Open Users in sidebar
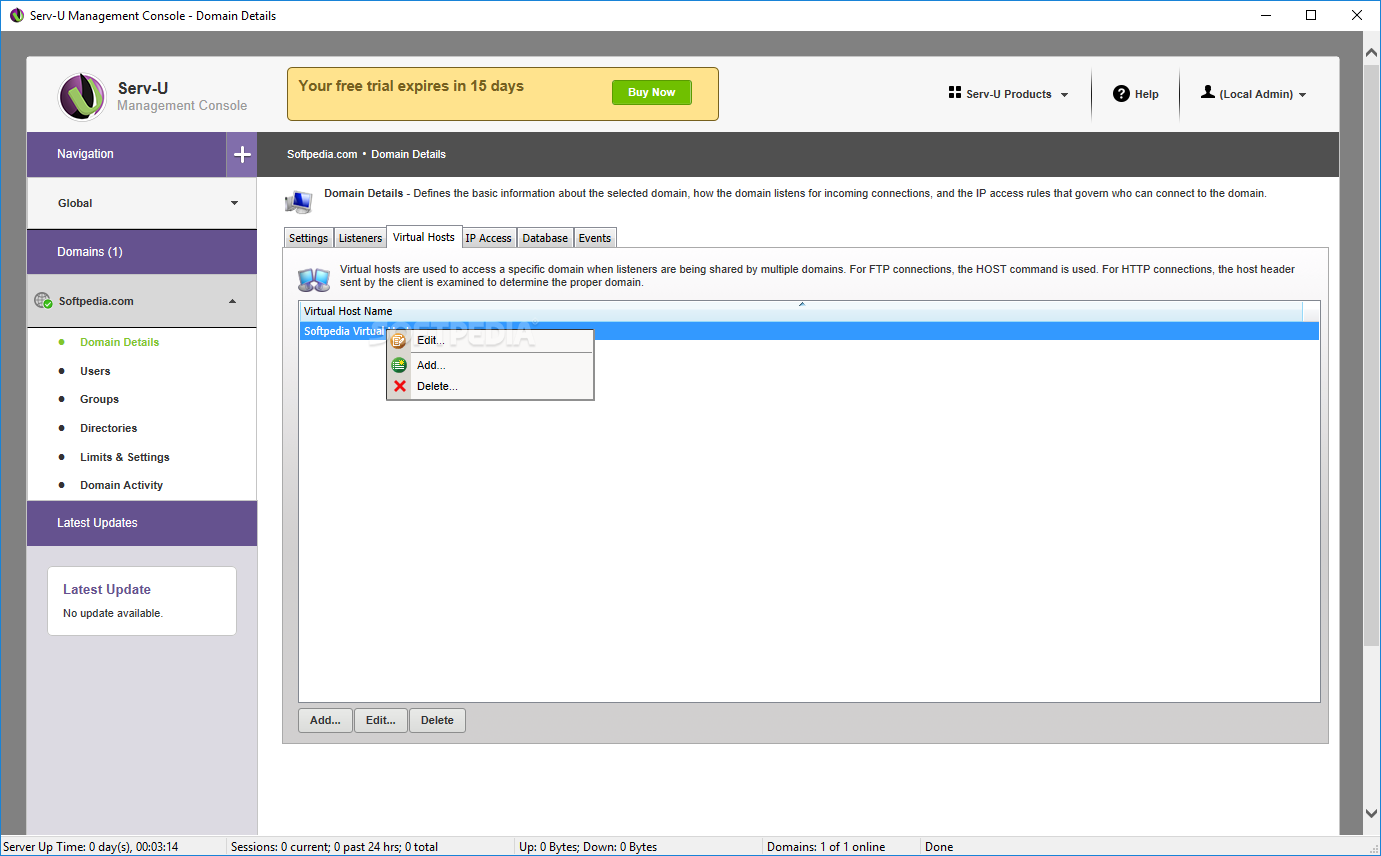The height and width of the screenshot is (856, 1381). [x=95, y=371]
